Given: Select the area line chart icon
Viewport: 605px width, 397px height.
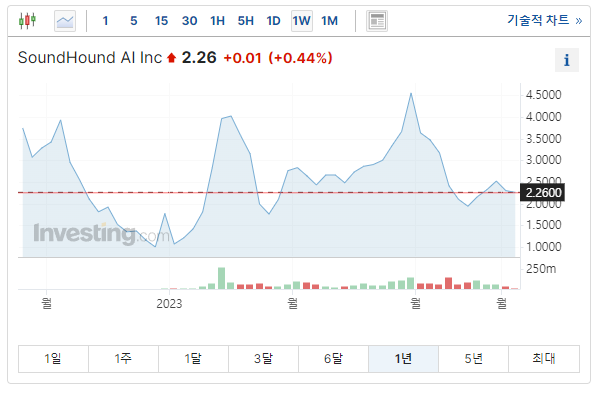Looking at the screenshot, I should 65,21.
